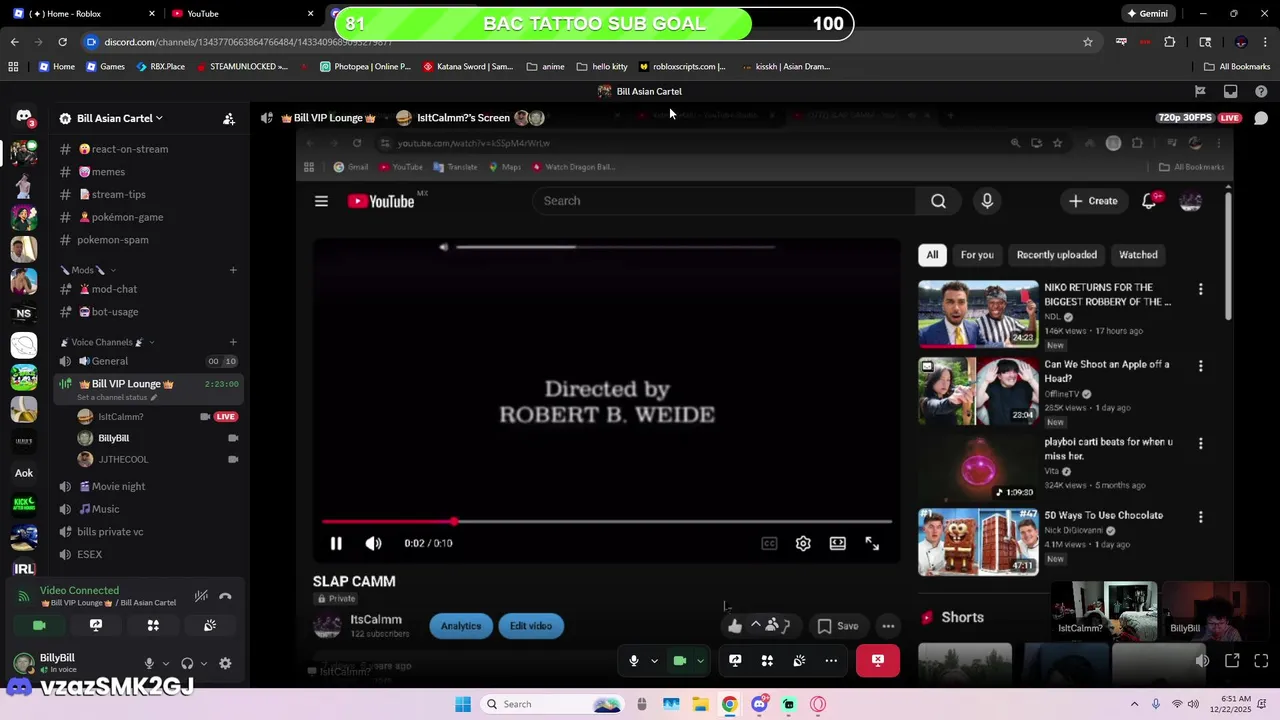This screenshot has width=1280, height=720.
Task: Click the invite people icon beside server name
Action: click(x=228, y=118)
